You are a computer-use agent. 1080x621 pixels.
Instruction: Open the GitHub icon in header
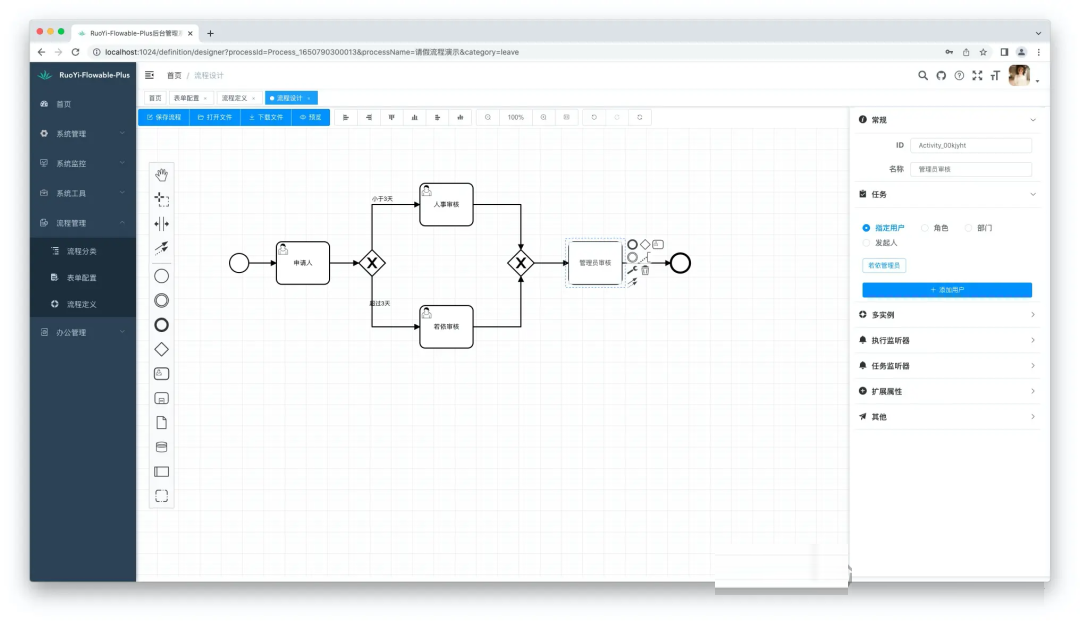pos(941,75)
